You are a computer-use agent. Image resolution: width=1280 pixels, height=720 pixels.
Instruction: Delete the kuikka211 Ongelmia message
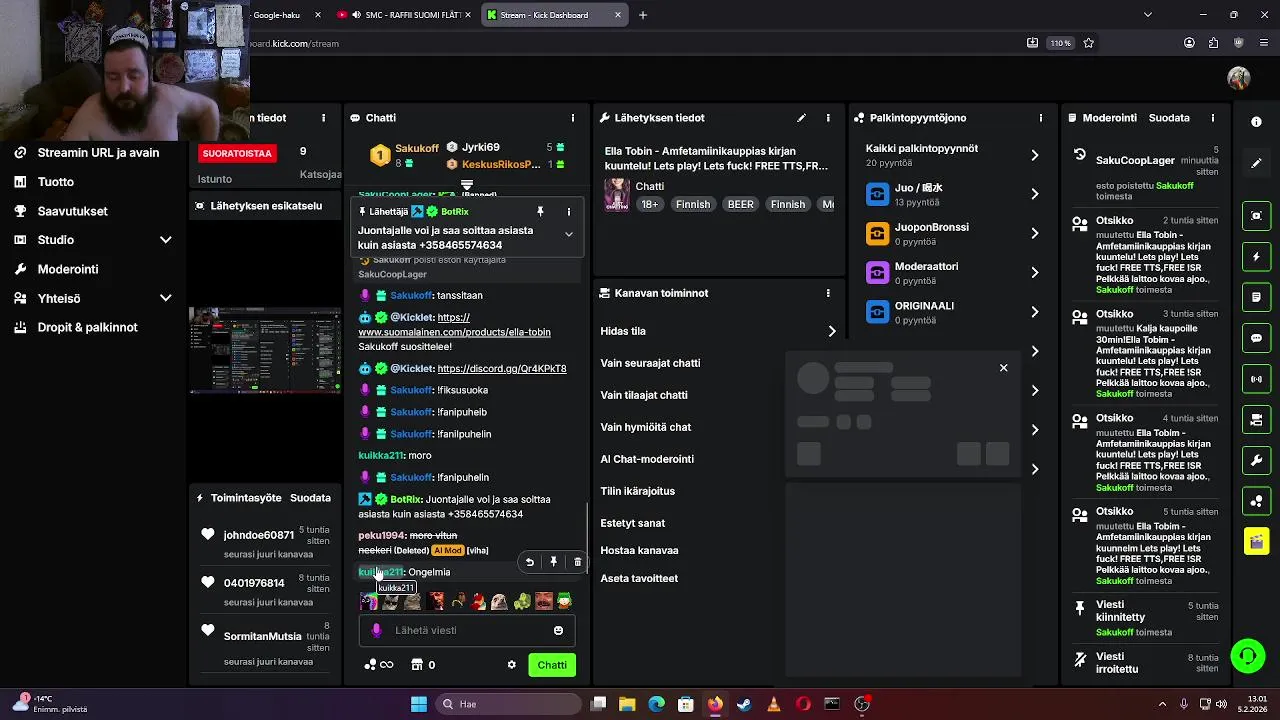tap(577, 562)
